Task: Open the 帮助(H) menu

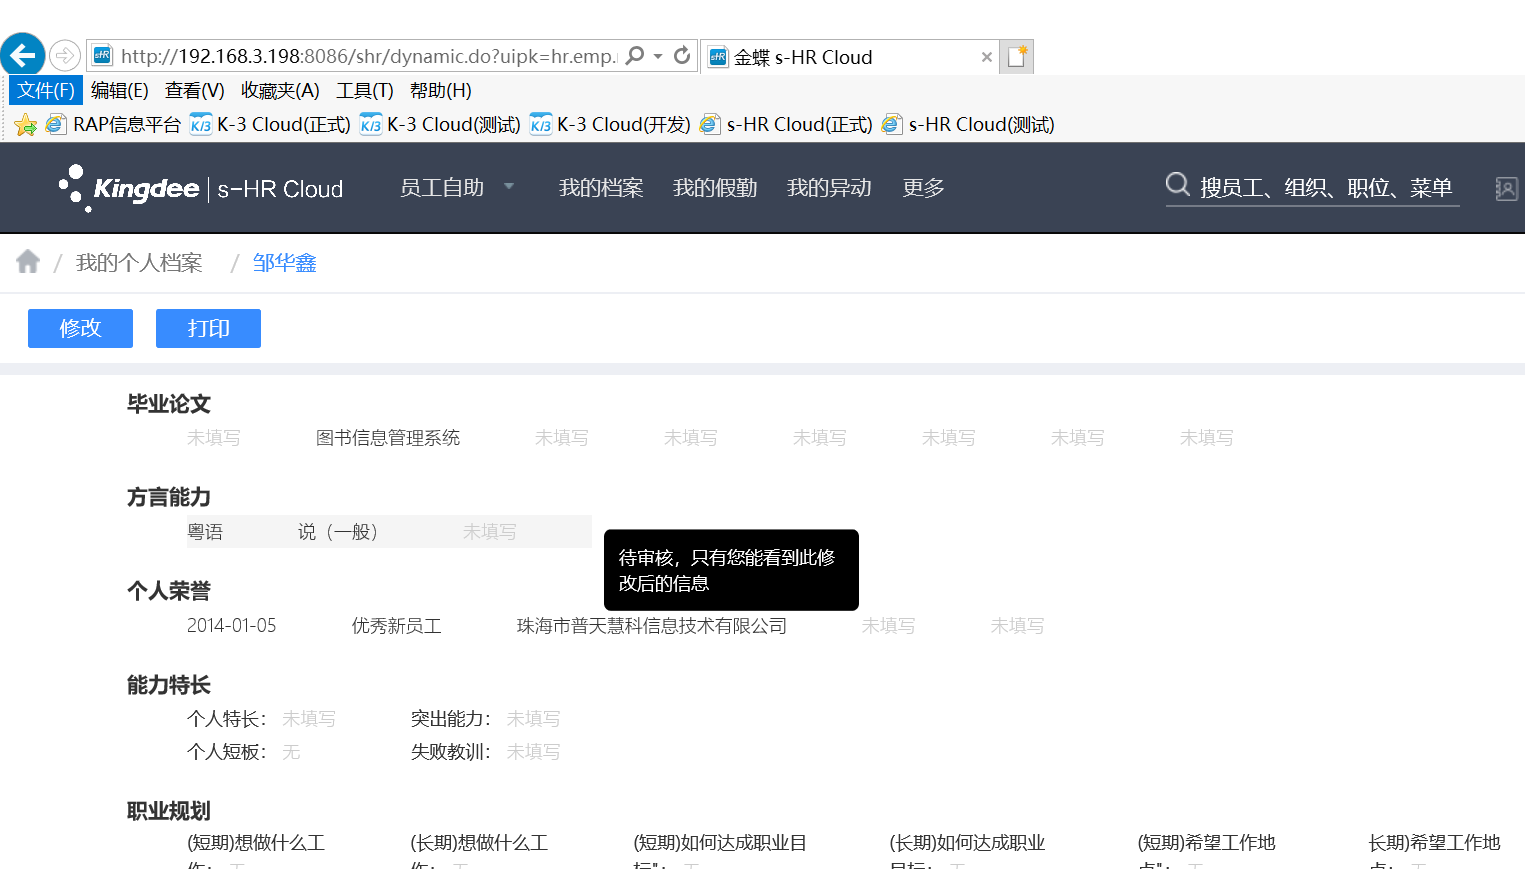Action: click(441, 90)
